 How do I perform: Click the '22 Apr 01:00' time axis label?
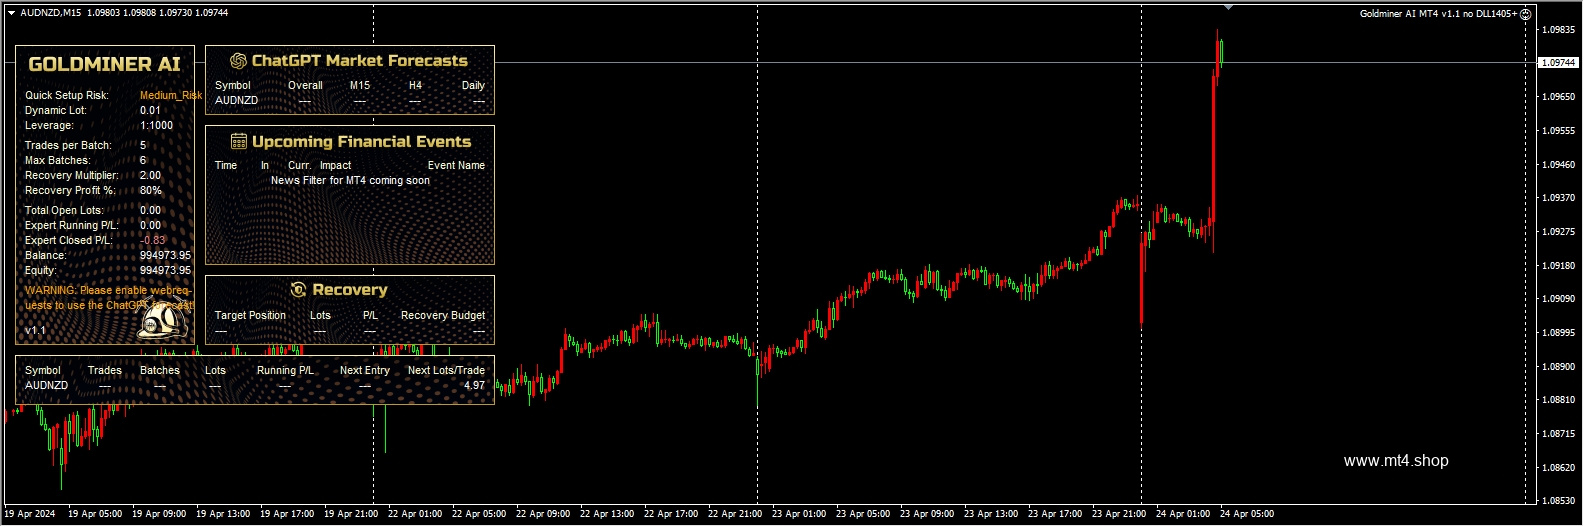pyautogui.click(x=415, y=514)
